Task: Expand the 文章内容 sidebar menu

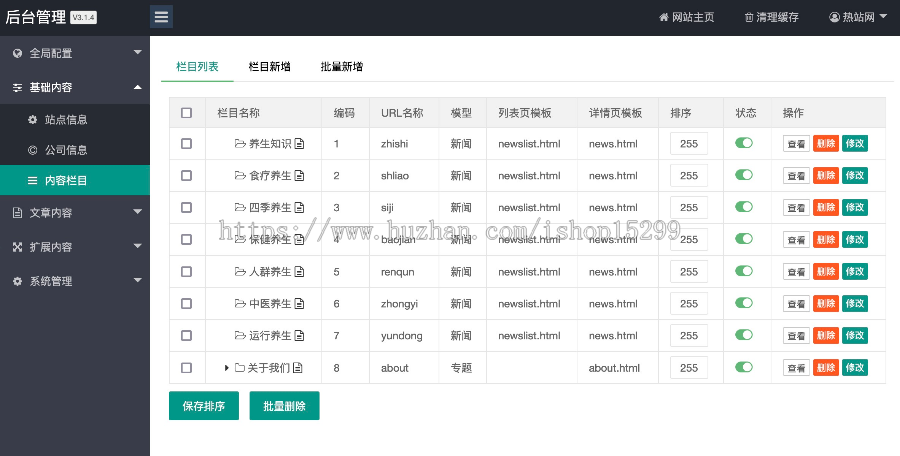Action: tap(138, 211)
